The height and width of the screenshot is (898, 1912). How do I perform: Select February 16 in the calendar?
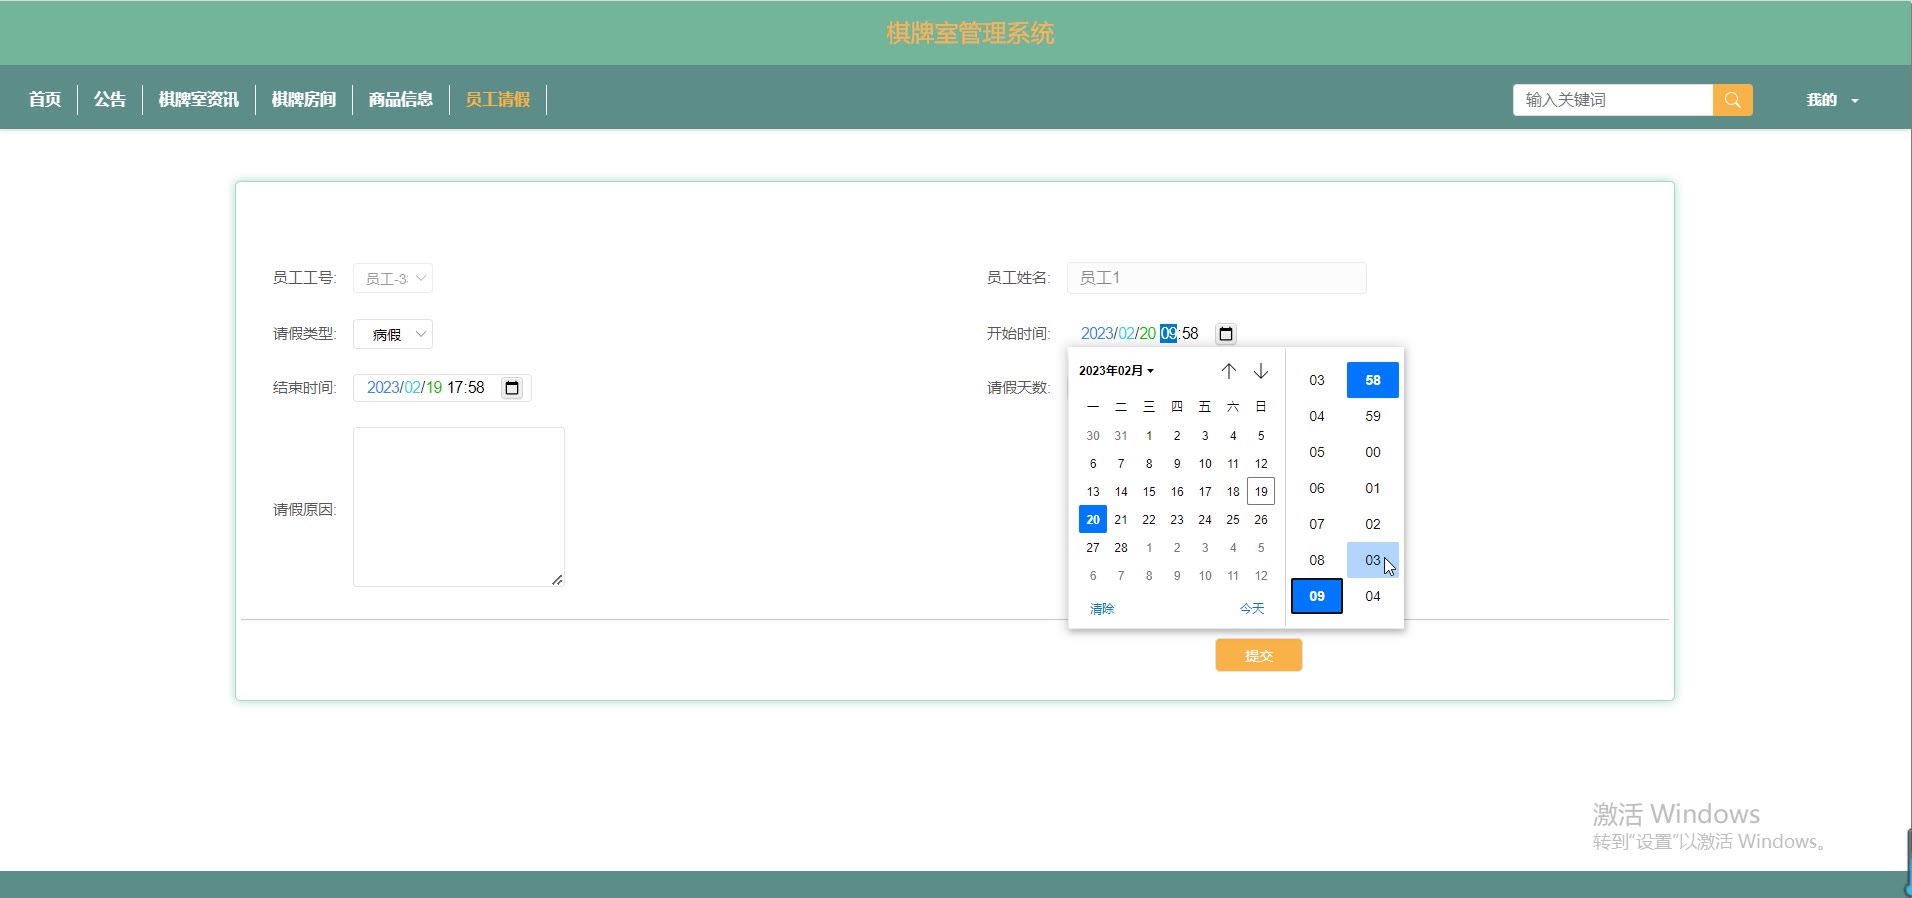point(1177,491)
